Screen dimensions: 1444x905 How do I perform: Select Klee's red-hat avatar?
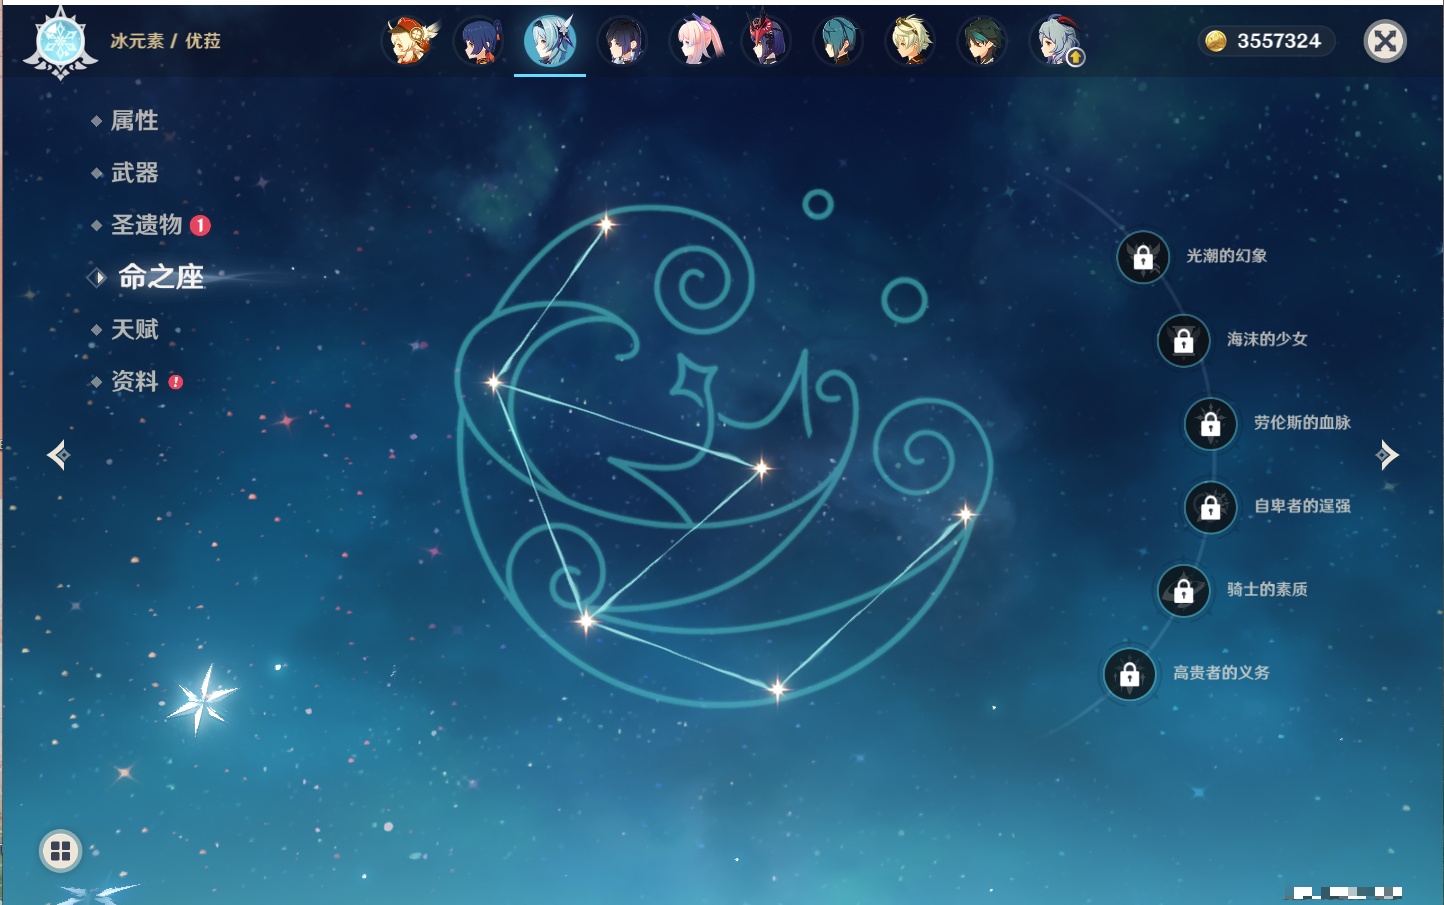(409, 41)
